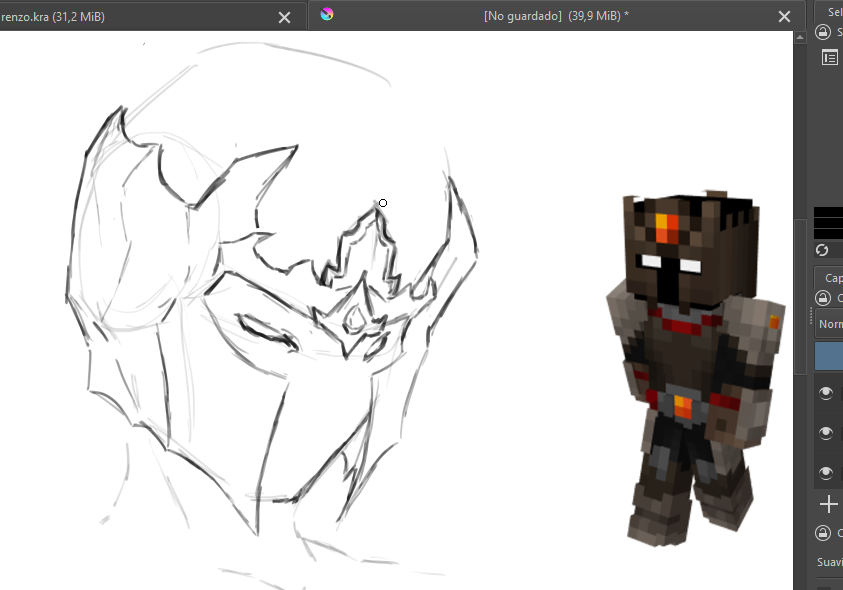Viewport: 843px width, 590px height.
Task: Click the padlock icon beside the blend mode
Action: pos(825,297)
